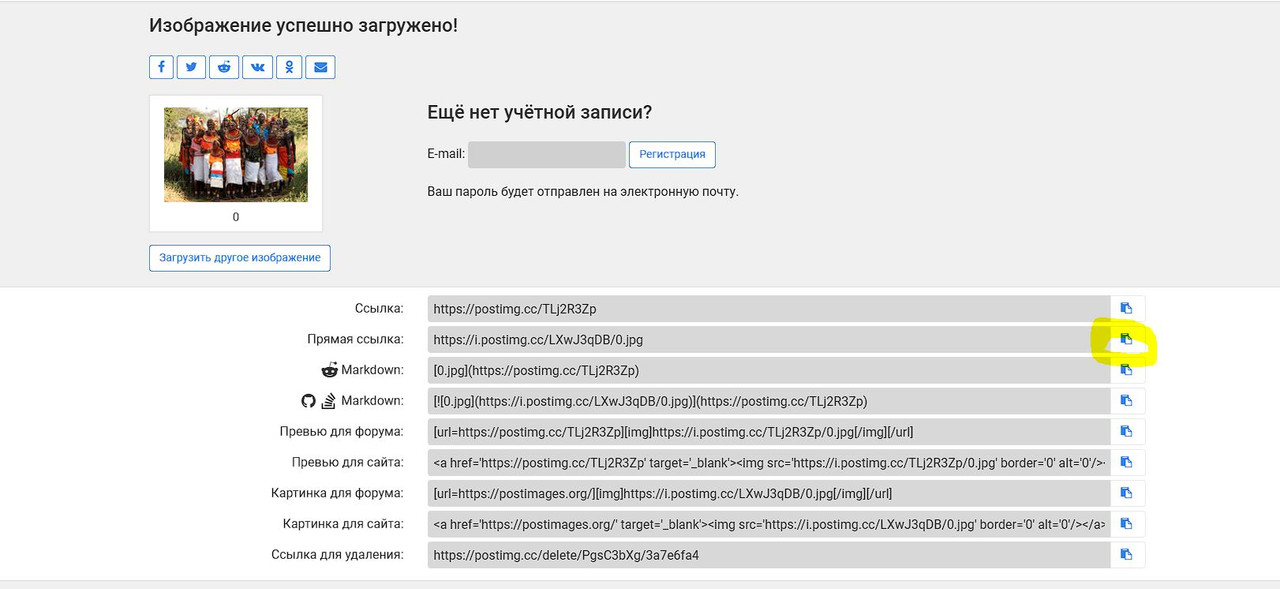Screen dimensions: 1280x589
Task: Share the image on Odnoklassniki
Action: click(289, 67)
